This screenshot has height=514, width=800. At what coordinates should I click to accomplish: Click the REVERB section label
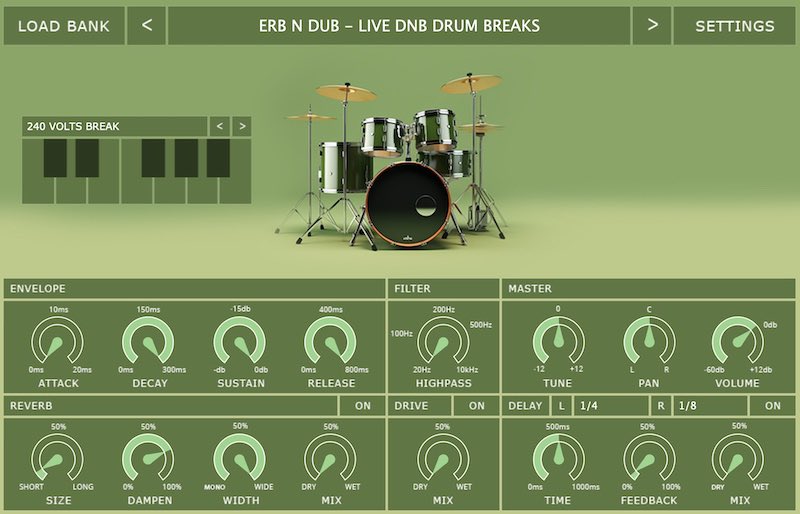pyautogui.click(x=31, y=406)
